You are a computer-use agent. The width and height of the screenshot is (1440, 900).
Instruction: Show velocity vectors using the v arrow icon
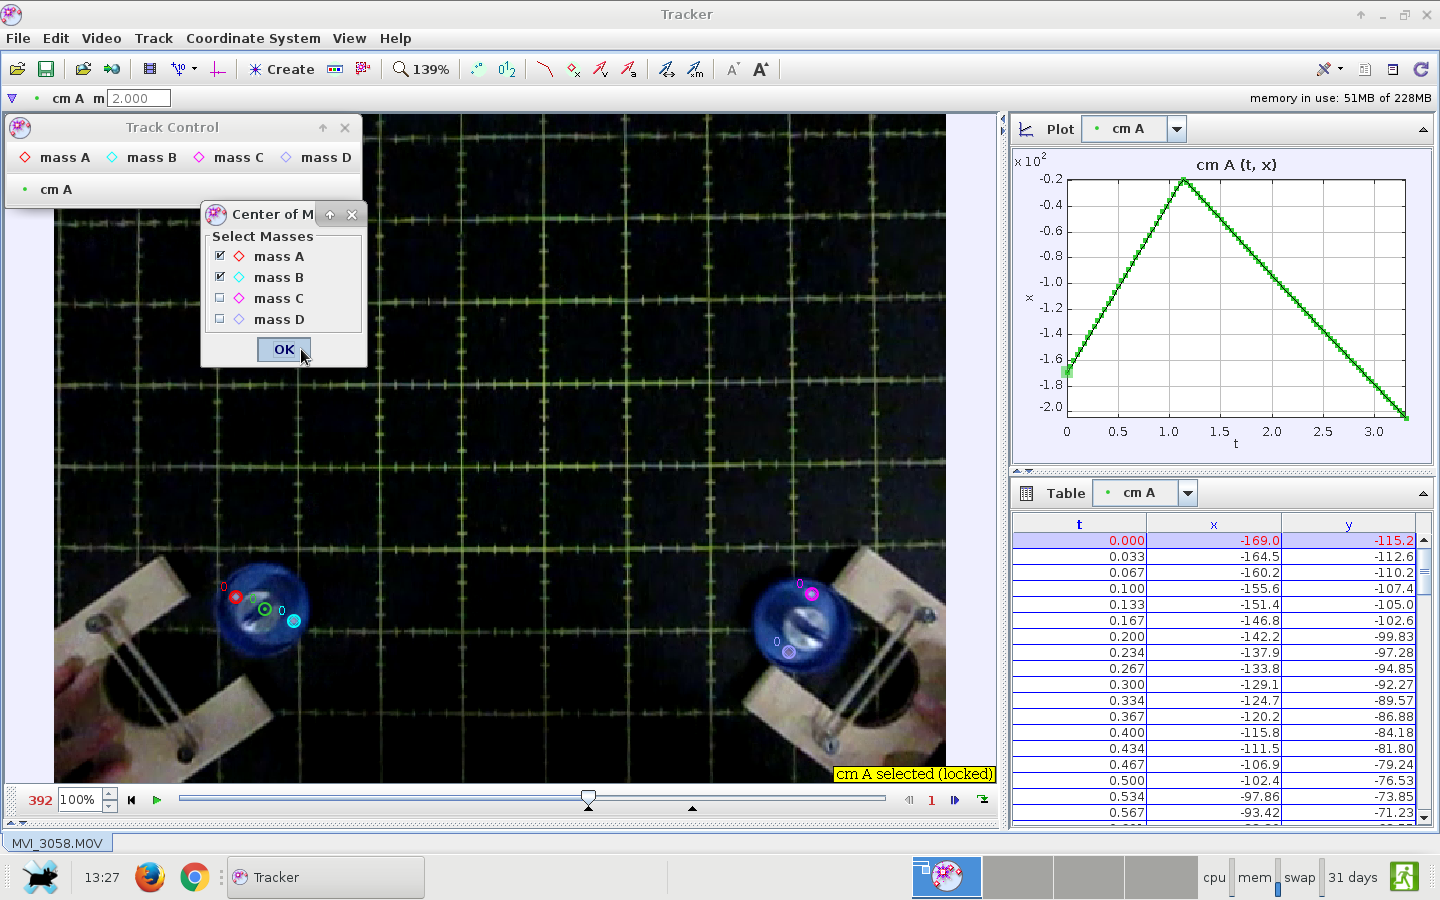tap(600, 69)
